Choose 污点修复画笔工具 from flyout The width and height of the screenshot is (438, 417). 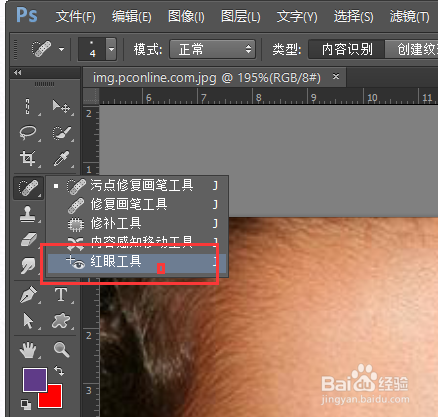tap(137, 185)
